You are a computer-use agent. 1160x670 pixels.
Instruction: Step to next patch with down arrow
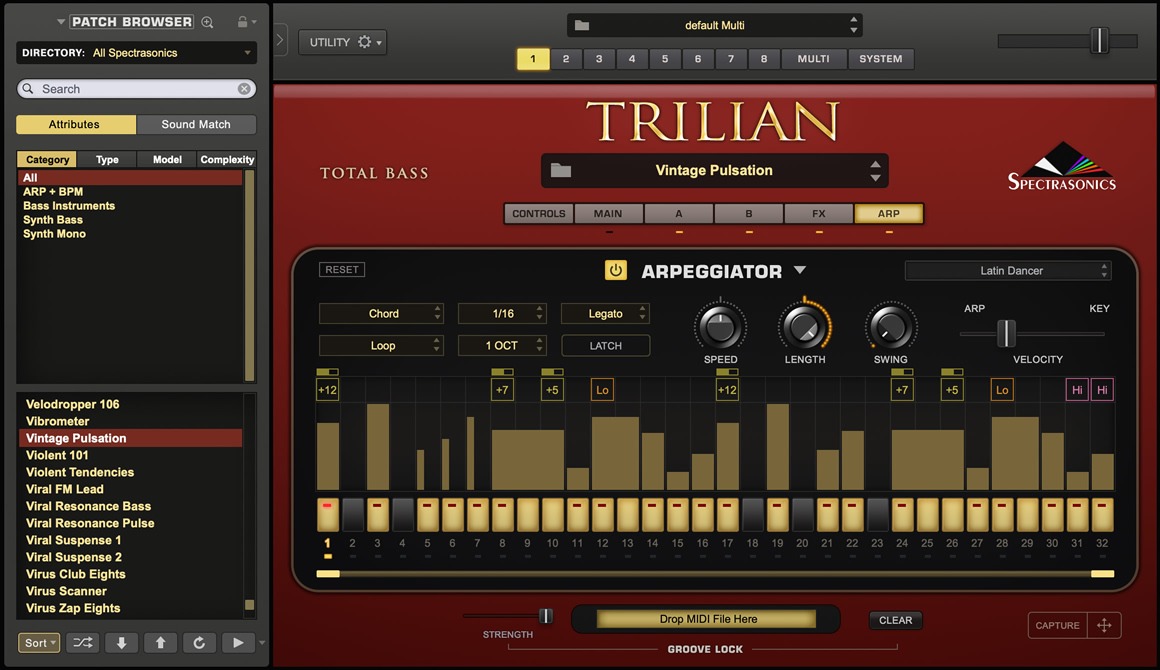[121, 643]
